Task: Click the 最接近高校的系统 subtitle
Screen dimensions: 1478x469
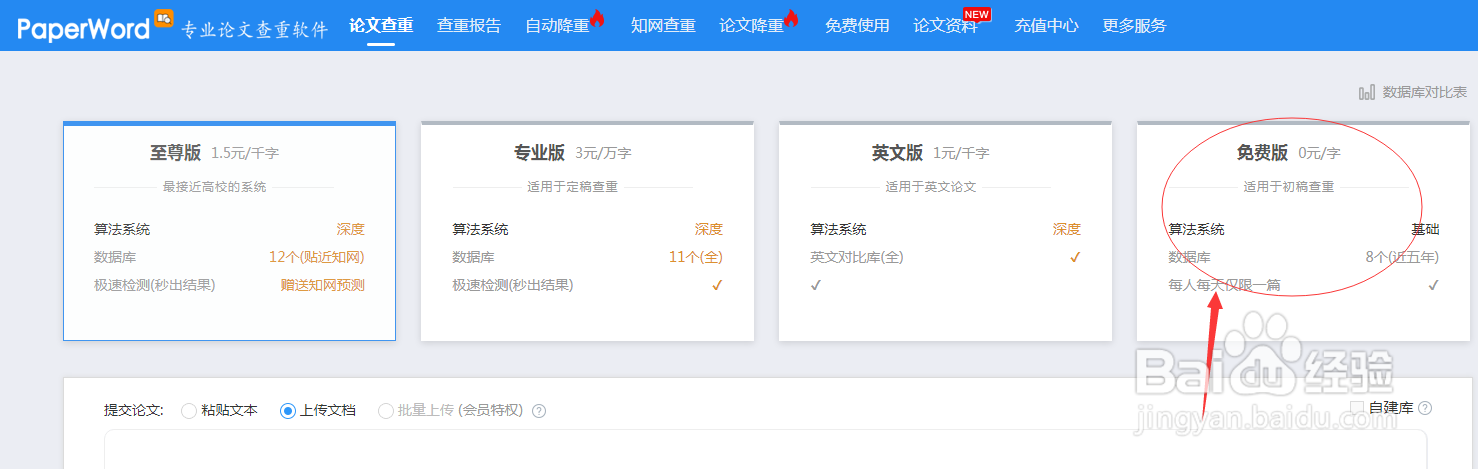Action: (215, 187)
